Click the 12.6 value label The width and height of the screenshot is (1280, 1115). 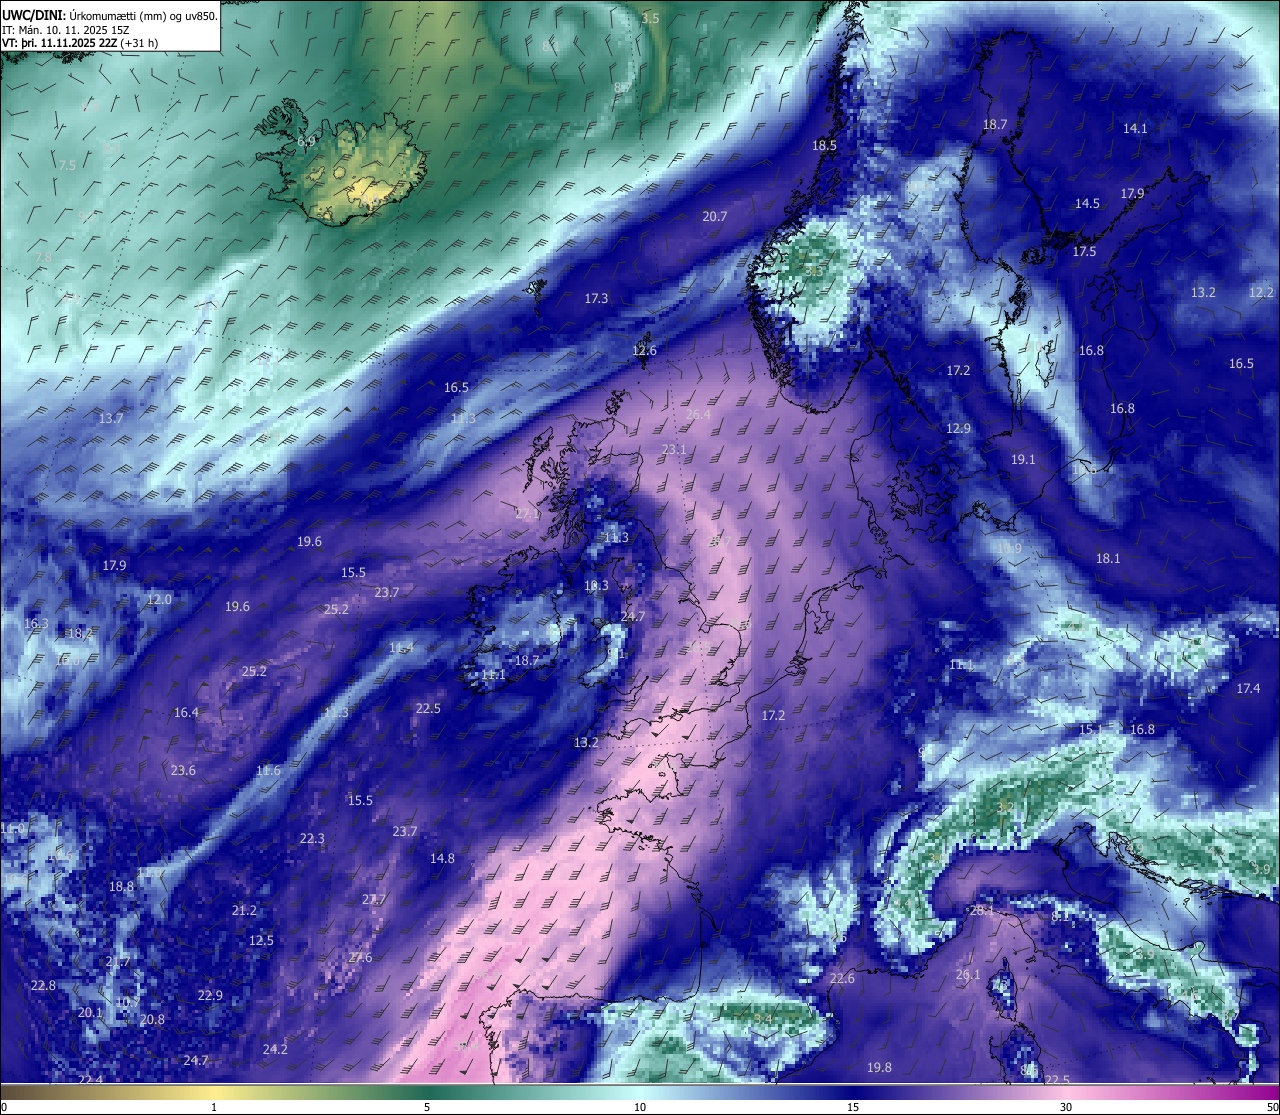tap(644, 350)
